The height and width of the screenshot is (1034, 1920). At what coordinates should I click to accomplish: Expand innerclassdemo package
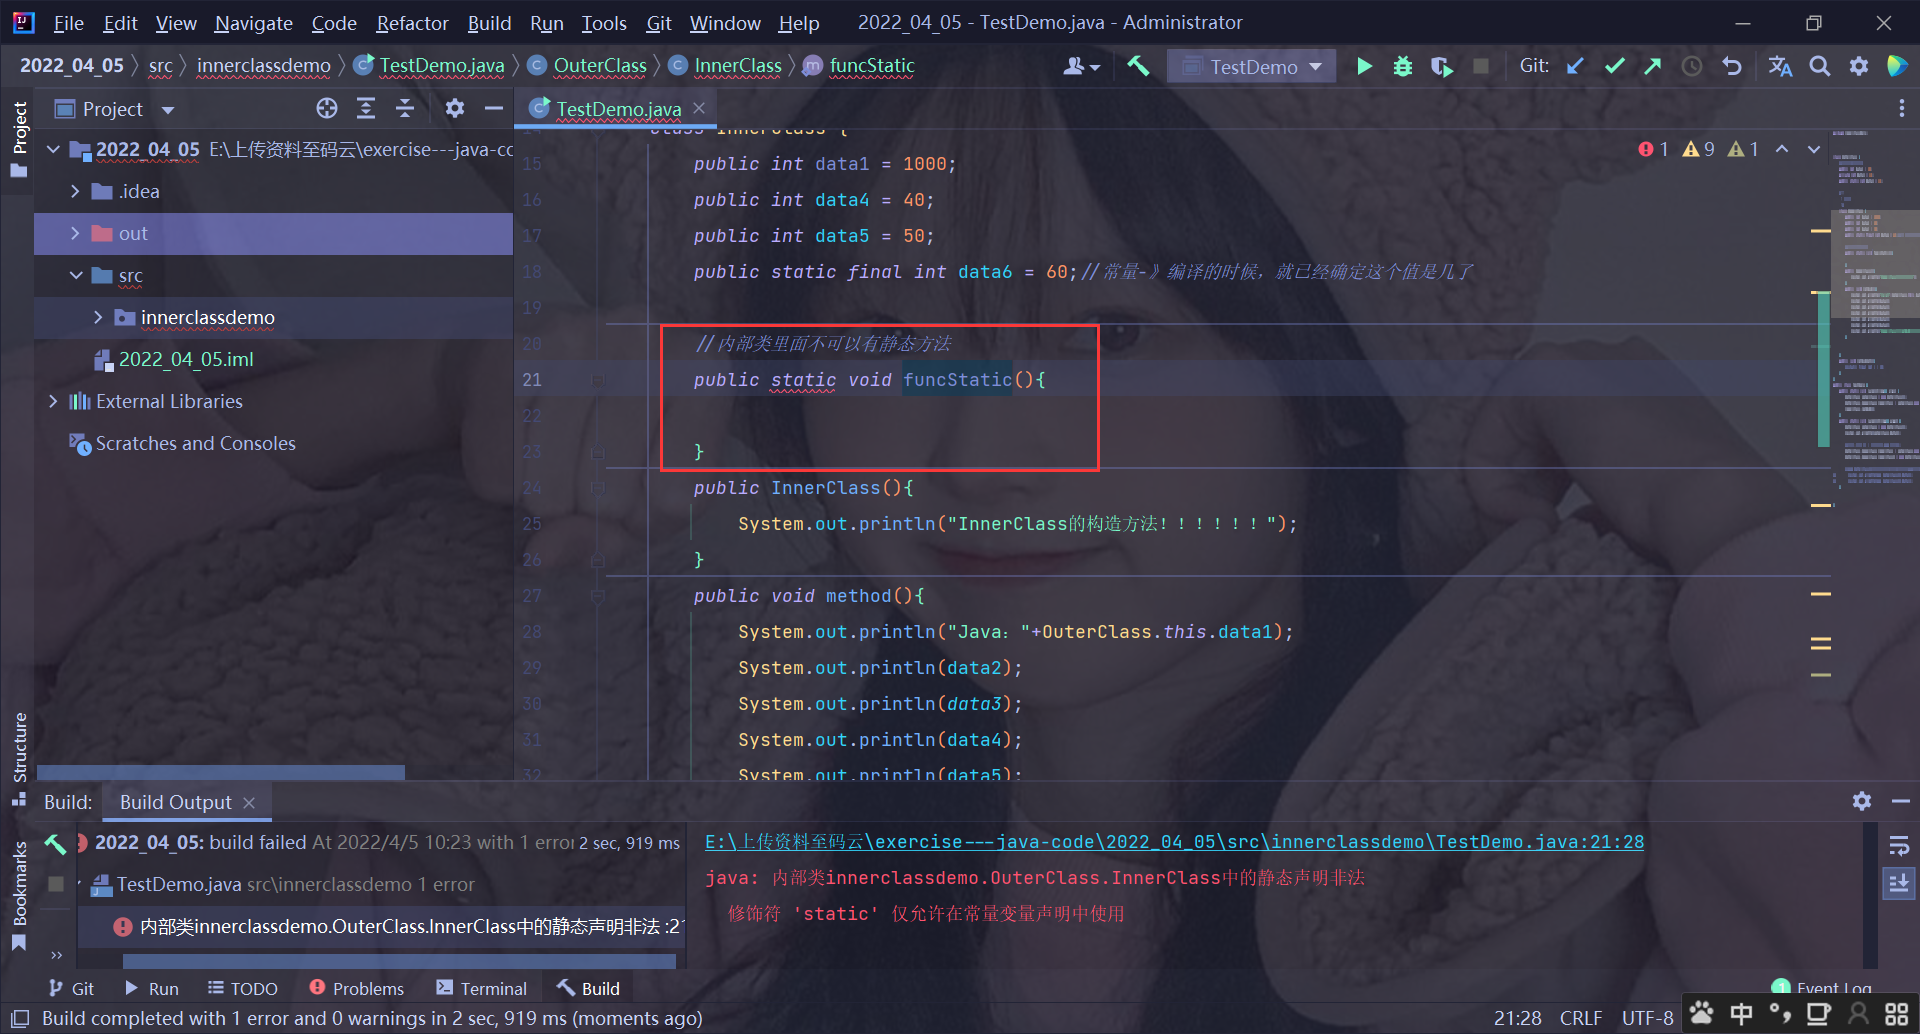[x=98, y=317]
